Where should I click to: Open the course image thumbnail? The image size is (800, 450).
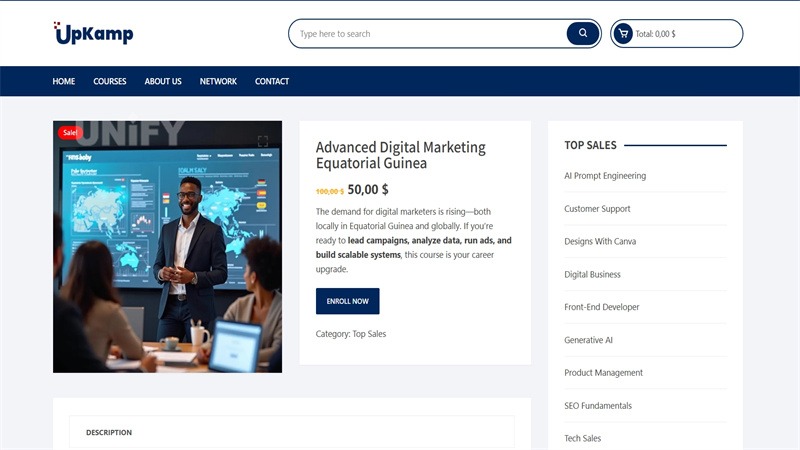(x=167, y=247)
